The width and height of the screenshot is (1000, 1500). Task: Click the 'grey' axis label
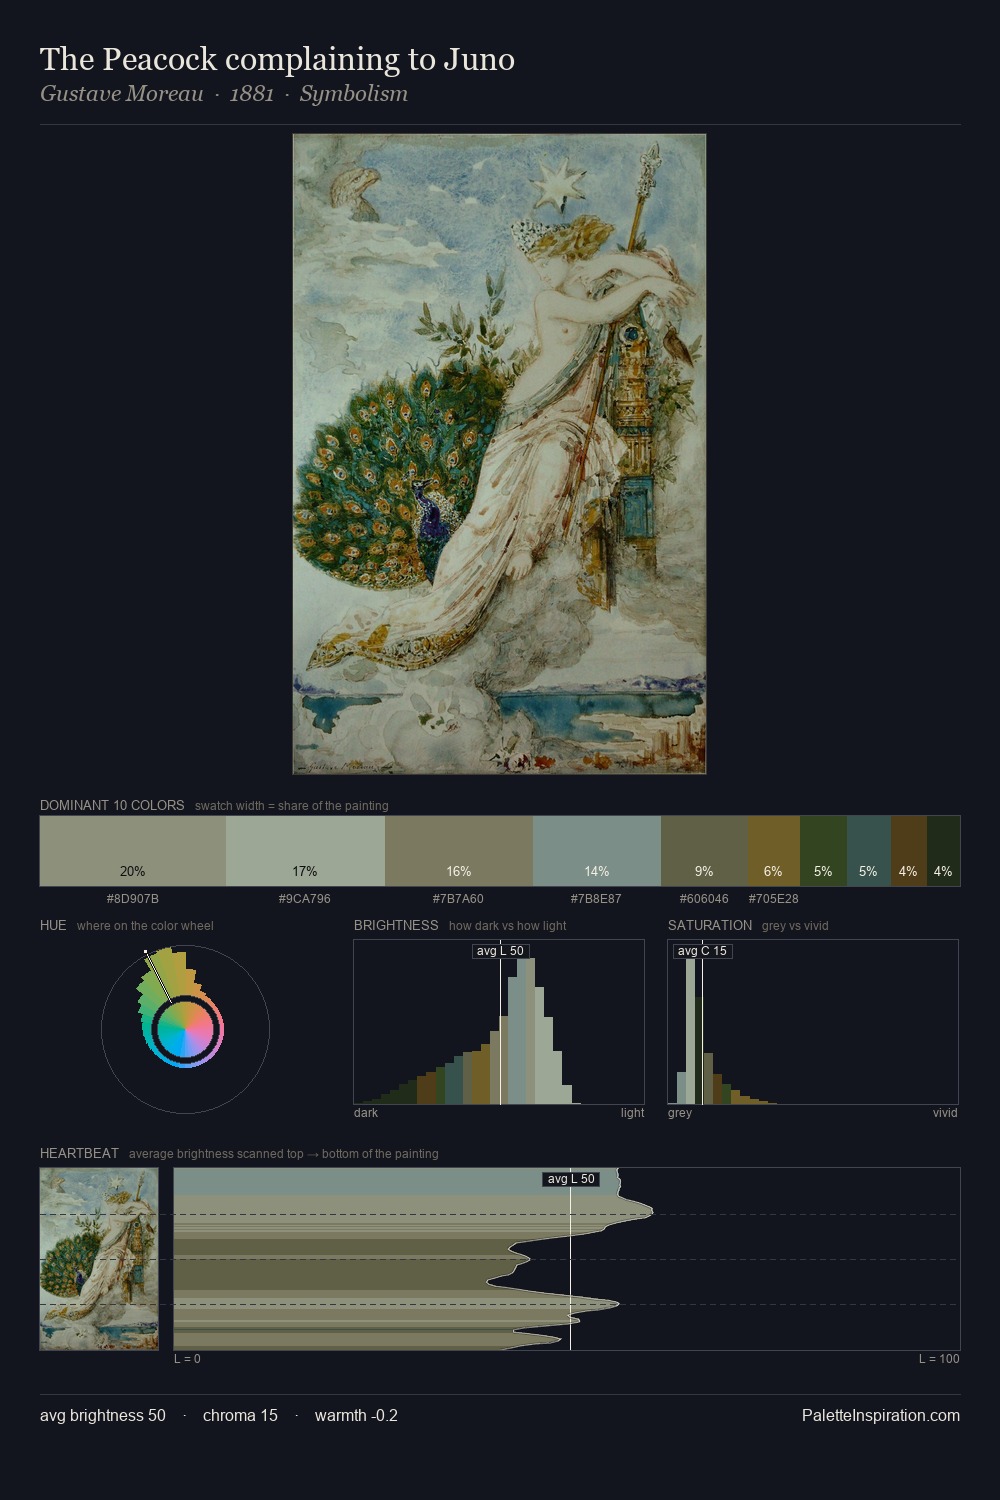pos(680,1113)
